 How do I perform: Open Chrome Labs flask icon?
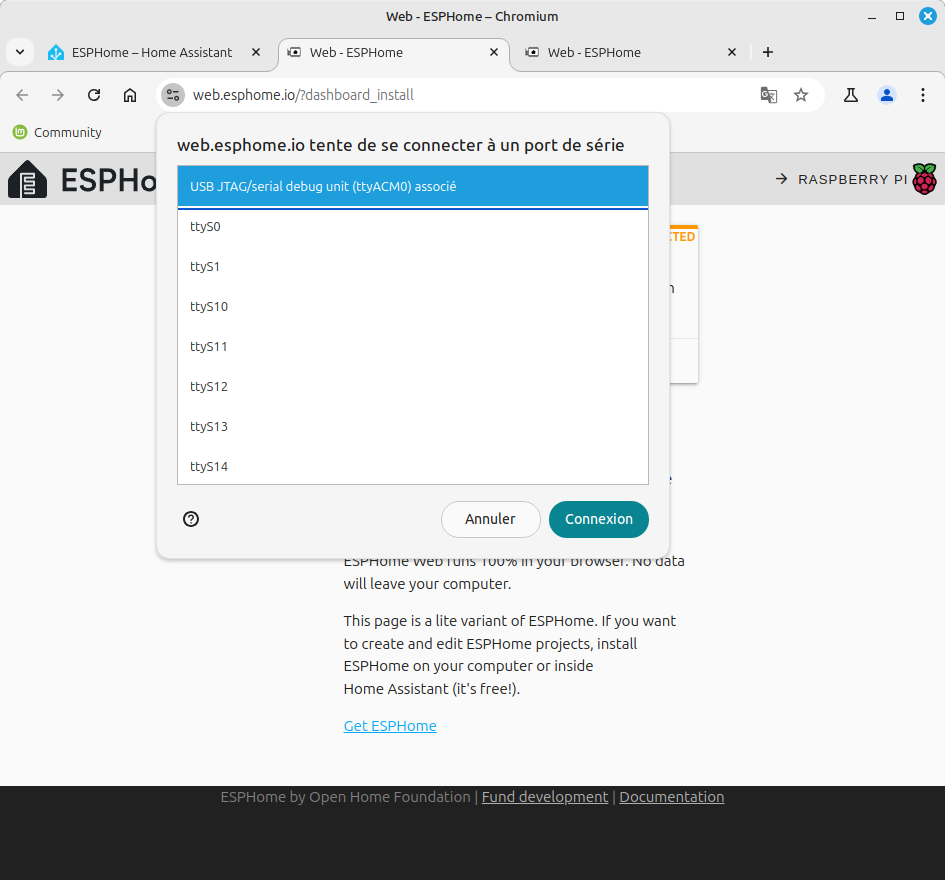point(851,95)
